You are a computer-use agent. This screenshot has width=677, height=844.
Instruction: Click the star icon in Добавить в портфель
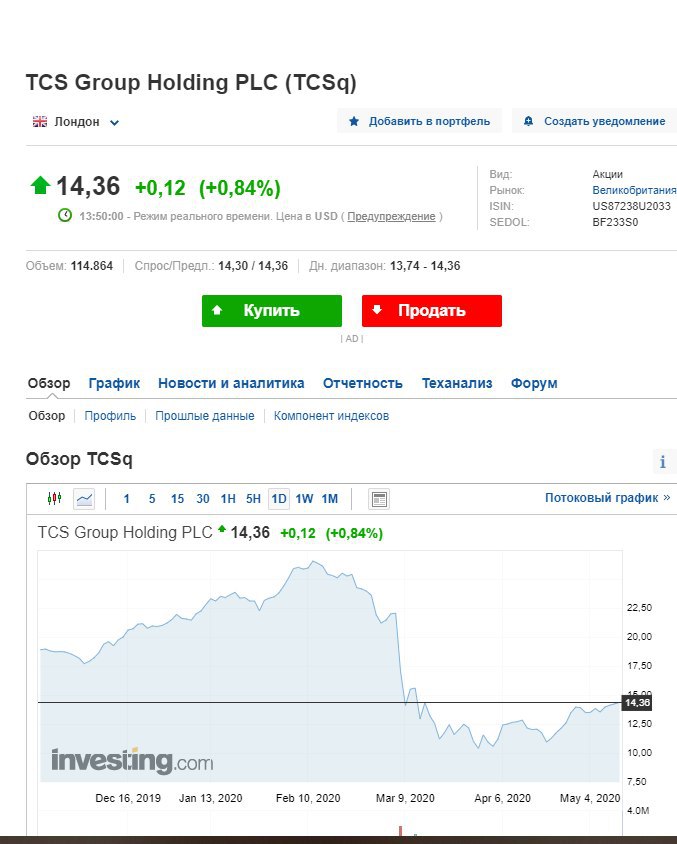[354, 121]
